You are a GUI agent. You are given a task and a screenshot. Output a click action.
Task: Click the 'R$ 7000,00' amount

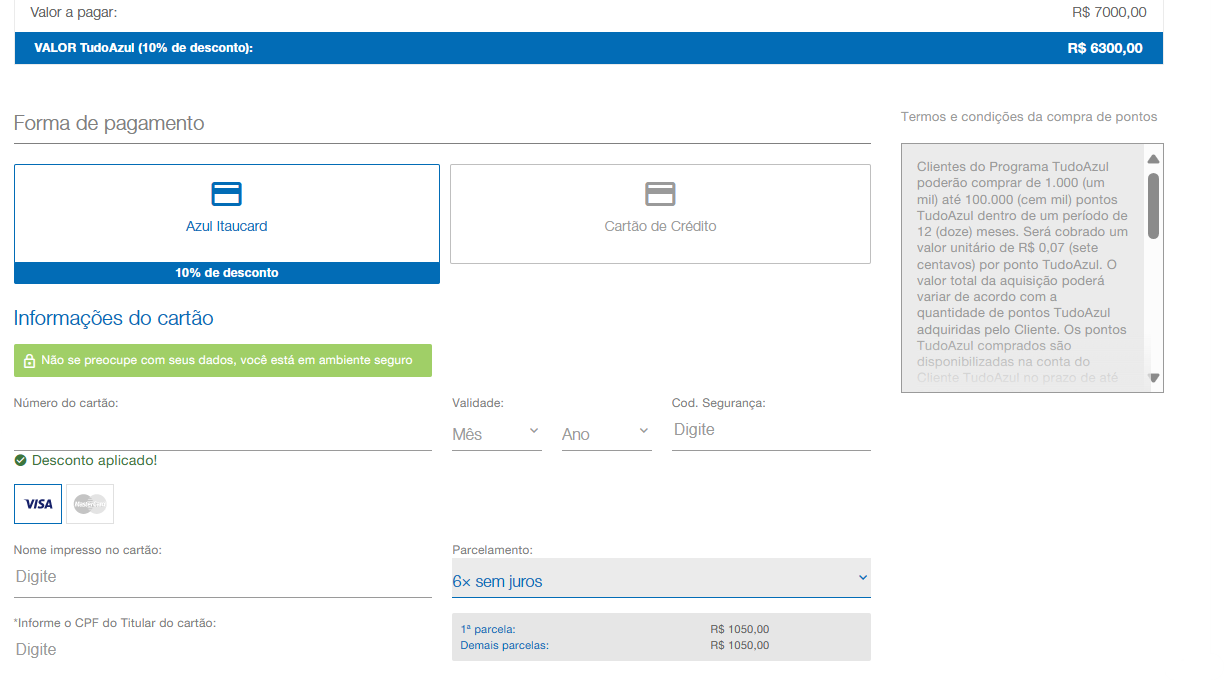(x=1109, y=13)
